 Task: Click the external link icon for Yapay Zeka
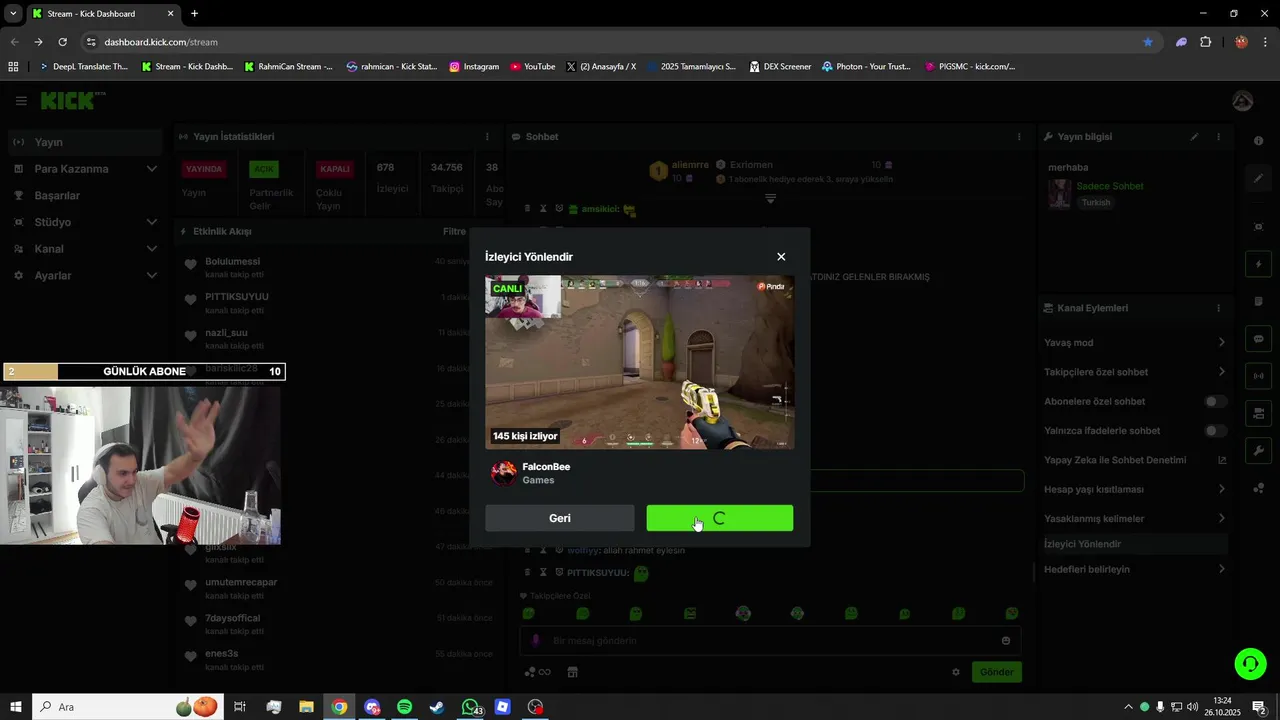coord(1221,460)
